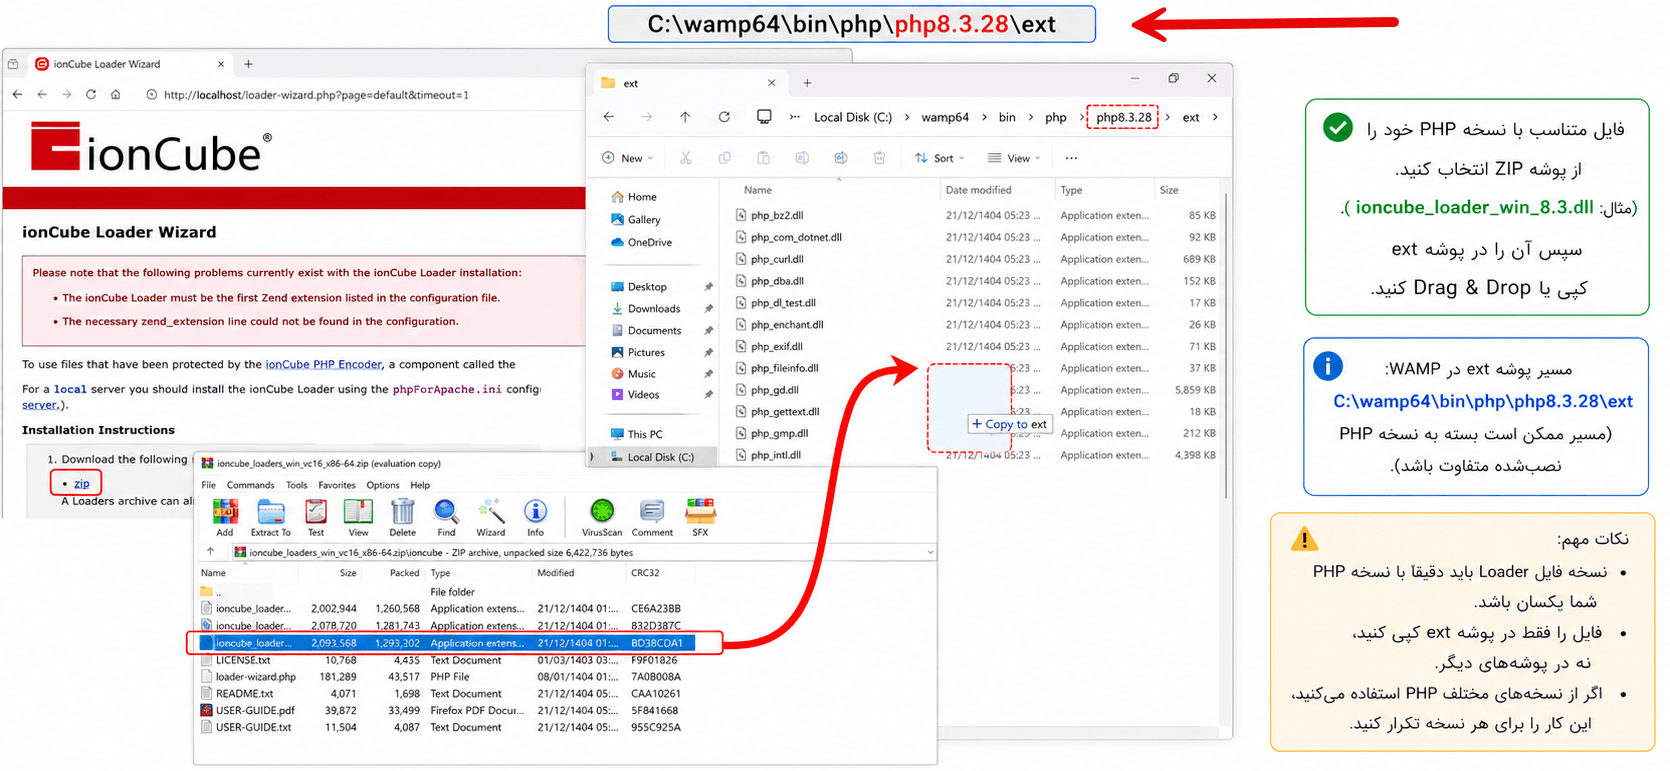1670x771 pixels.
Task: Click Explorer back arrow
Action: pos(609,117)
